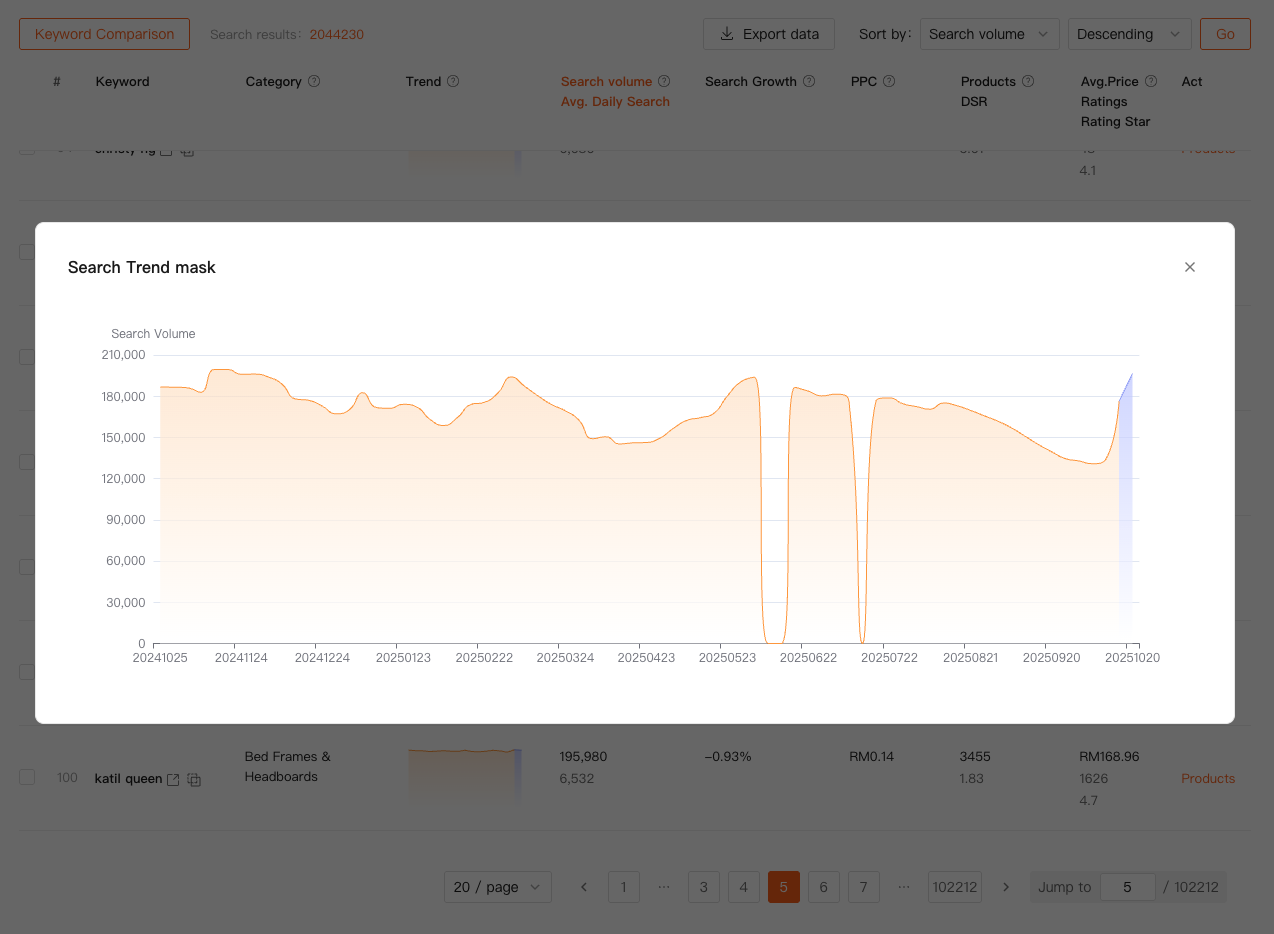The height and width of the screenshot is (934, 1274).
Task: Tick the checkbox for row 100 katil queen
Action: coord(27,777)
